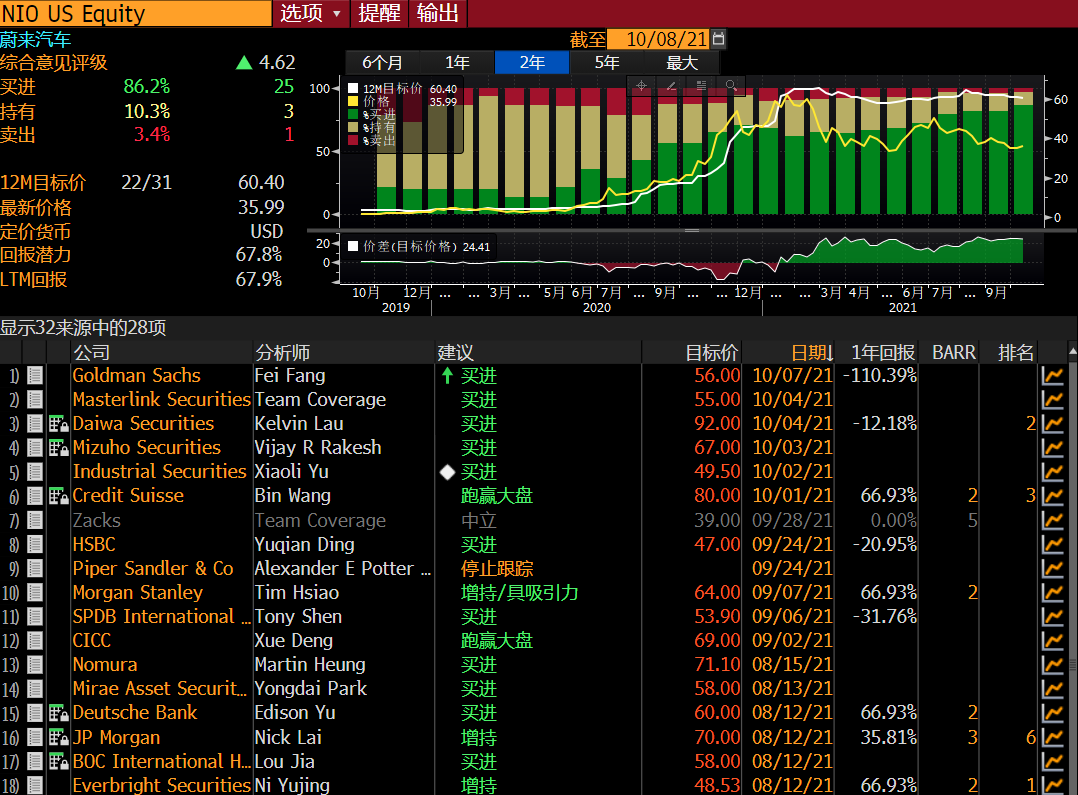1078x795 pixels.
Task: Select the pencil annotation tool on the chart
Action: [671, 86]
